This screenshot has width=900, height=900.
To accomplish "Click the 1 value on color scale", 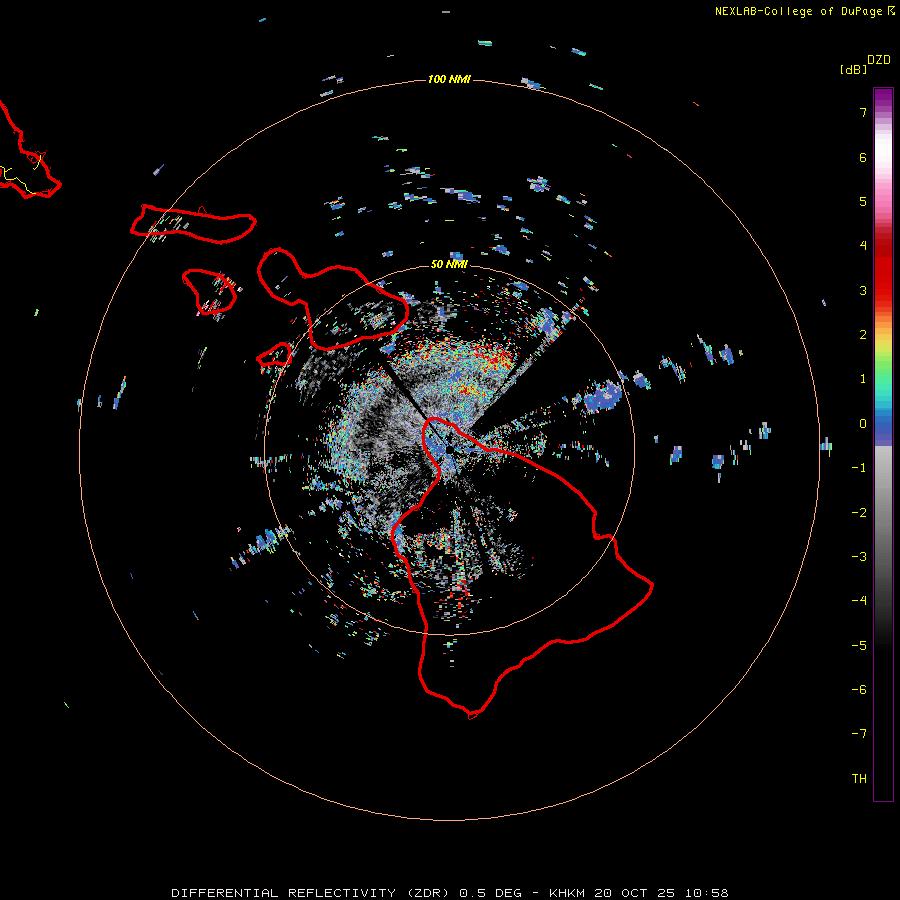I will coord(863,379).
